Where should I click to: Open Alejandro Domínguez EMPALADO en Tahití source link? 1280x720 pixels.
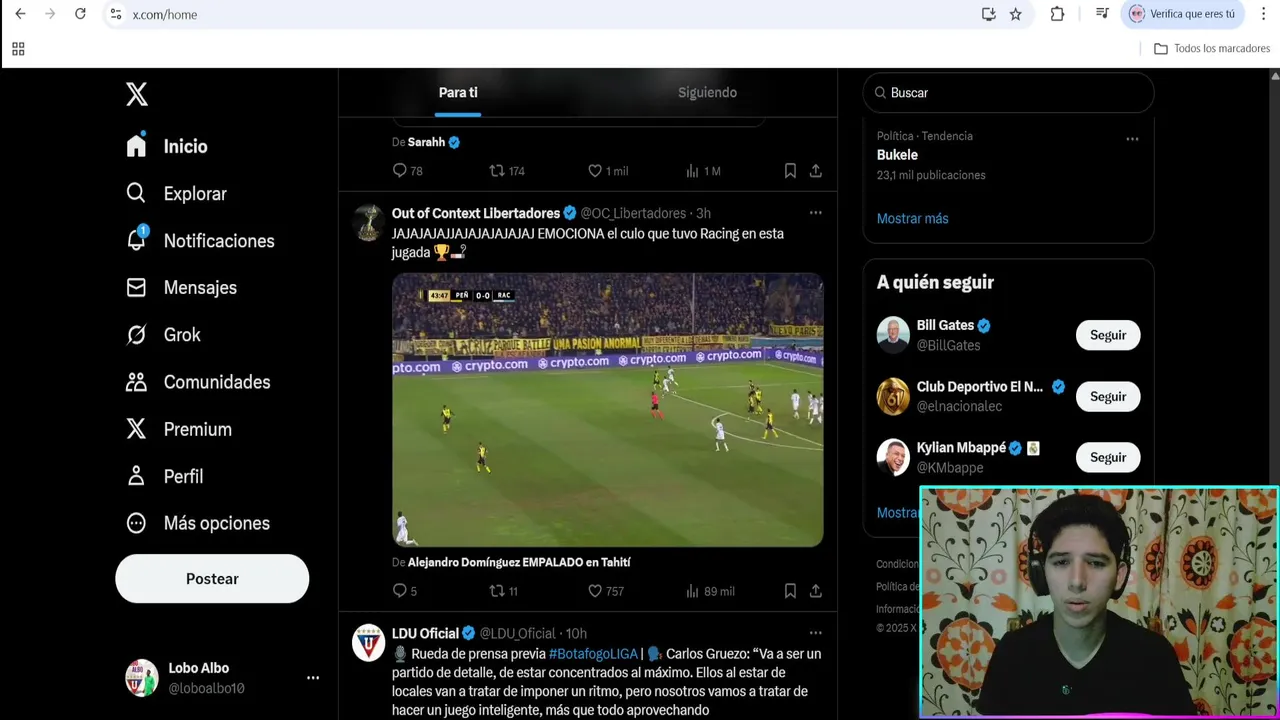click(519, 562)
